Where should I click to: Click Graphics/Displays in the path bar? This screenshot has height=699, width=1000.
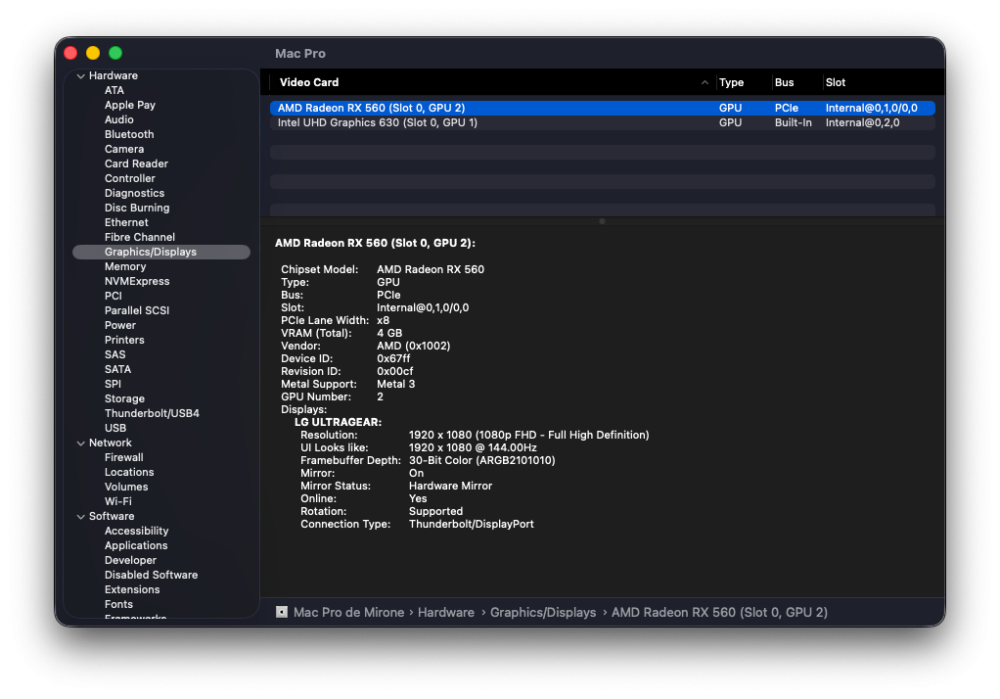(x=543, y=612)
